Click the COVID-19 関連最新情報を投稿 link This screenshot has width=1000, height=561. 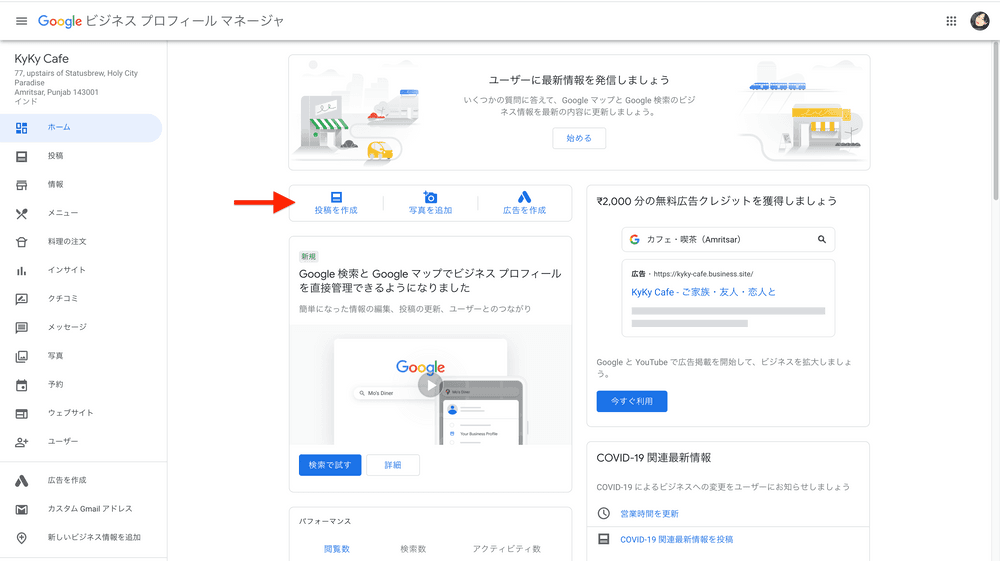coord(676,540)
